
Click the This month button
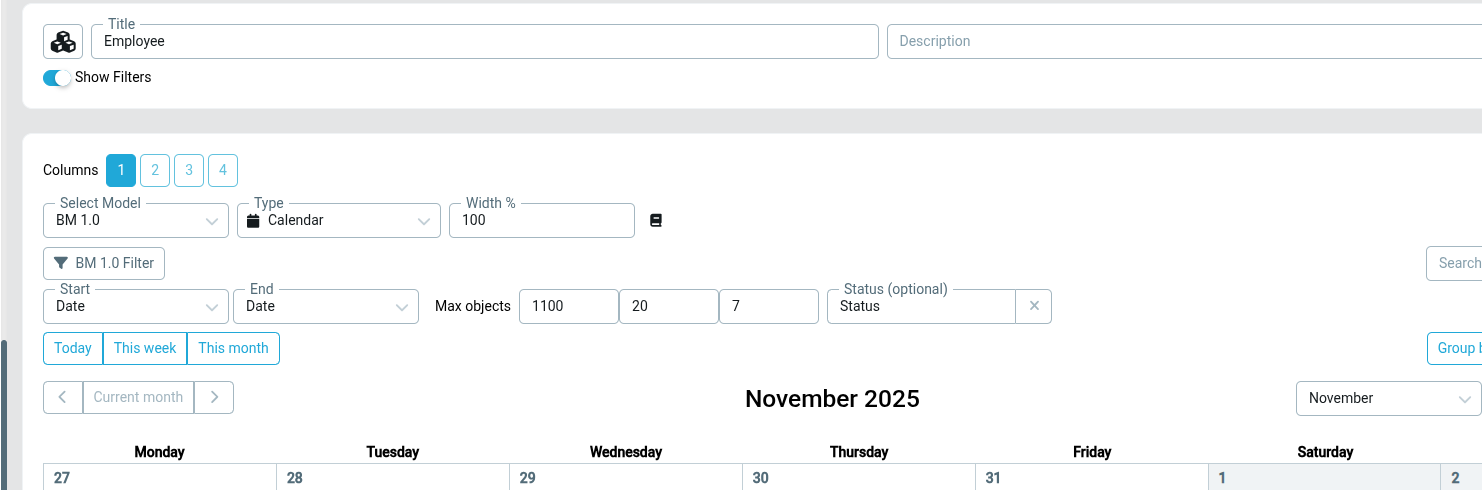coord(233,348)
